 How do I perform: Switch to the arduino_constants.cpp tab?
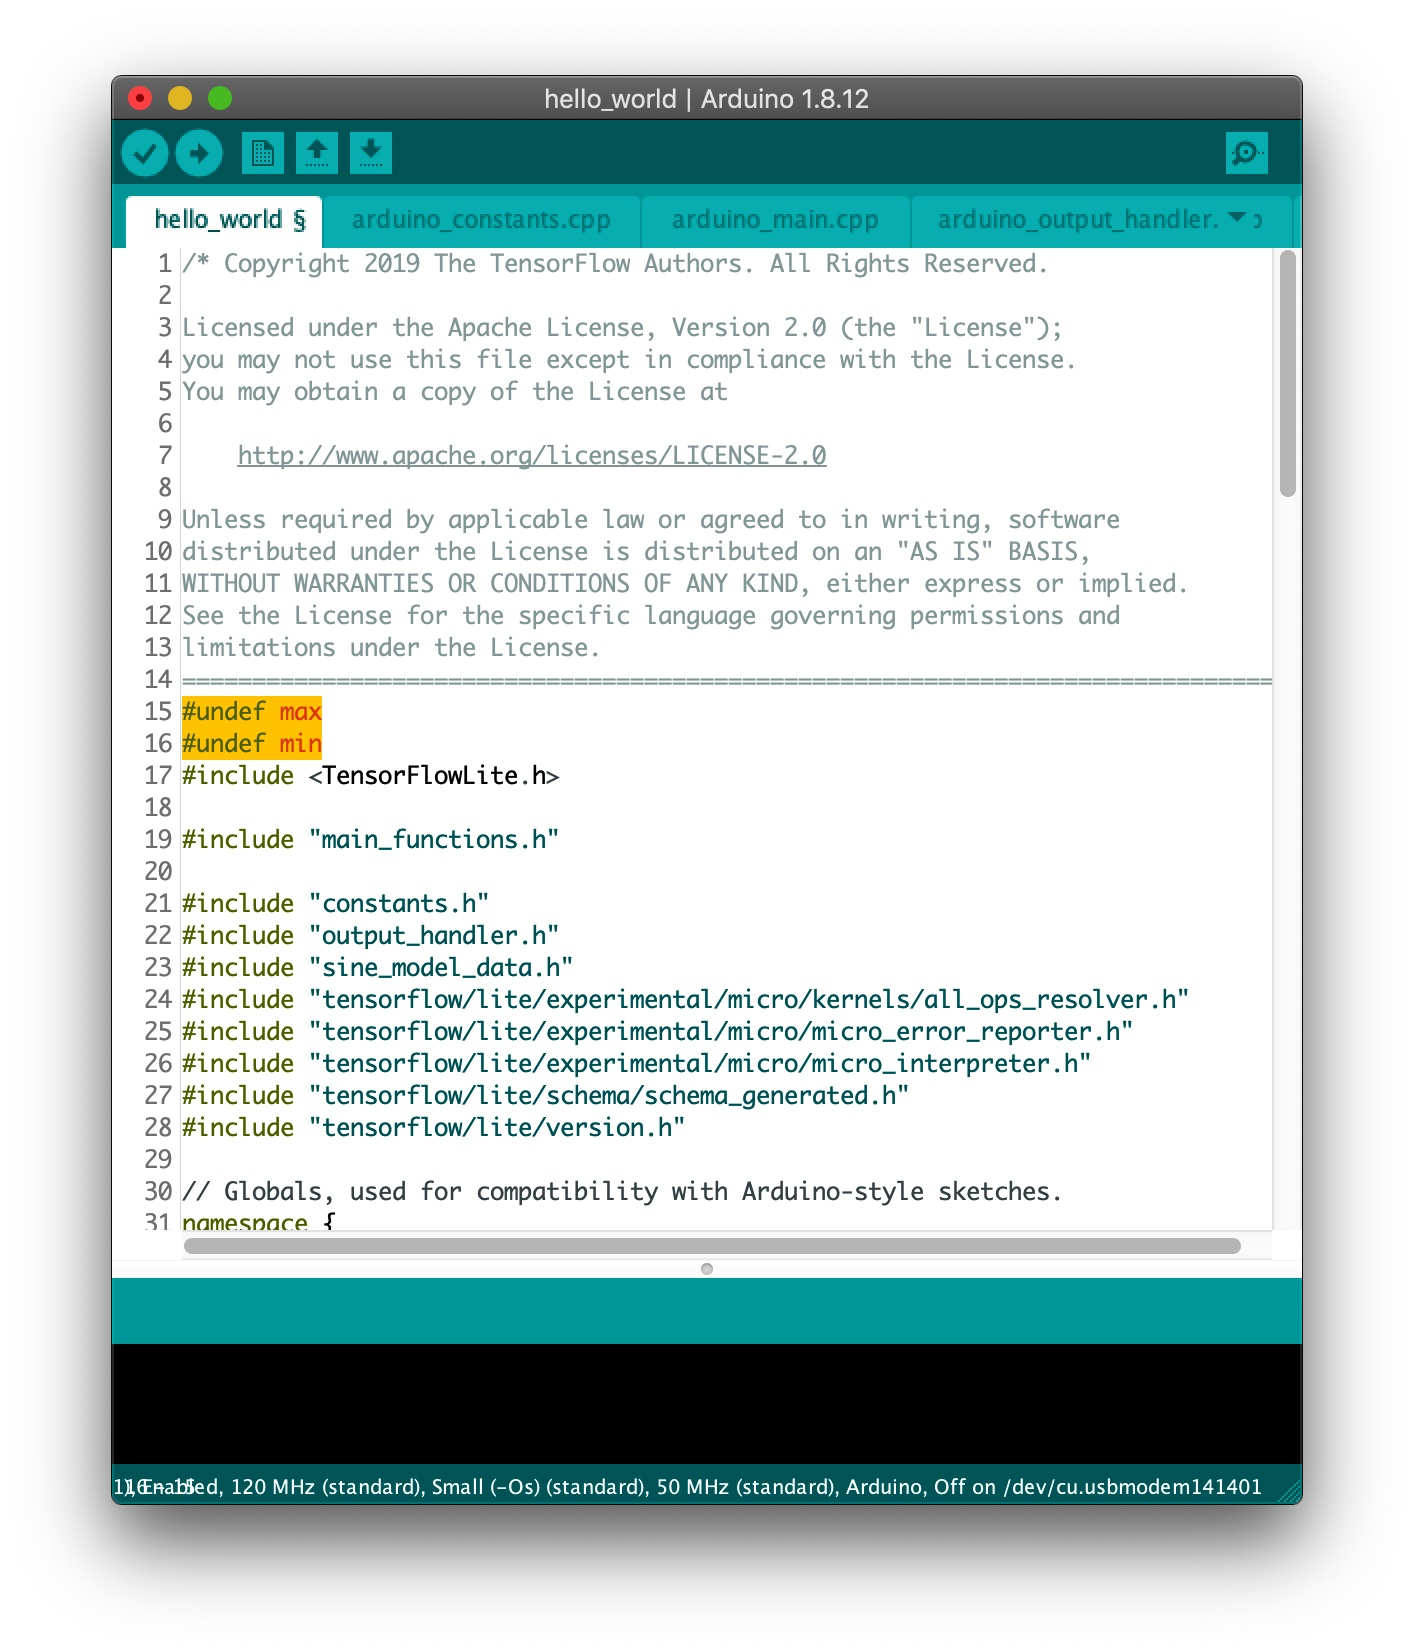click(481, 220)
